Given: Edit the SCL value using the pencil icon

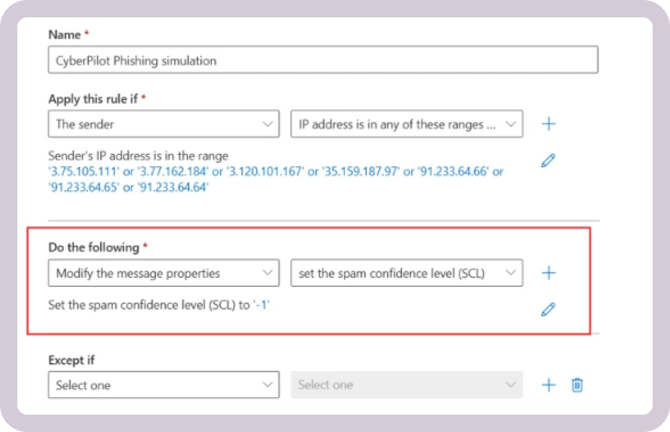Looking at the screenshot, I should point(548,309).
